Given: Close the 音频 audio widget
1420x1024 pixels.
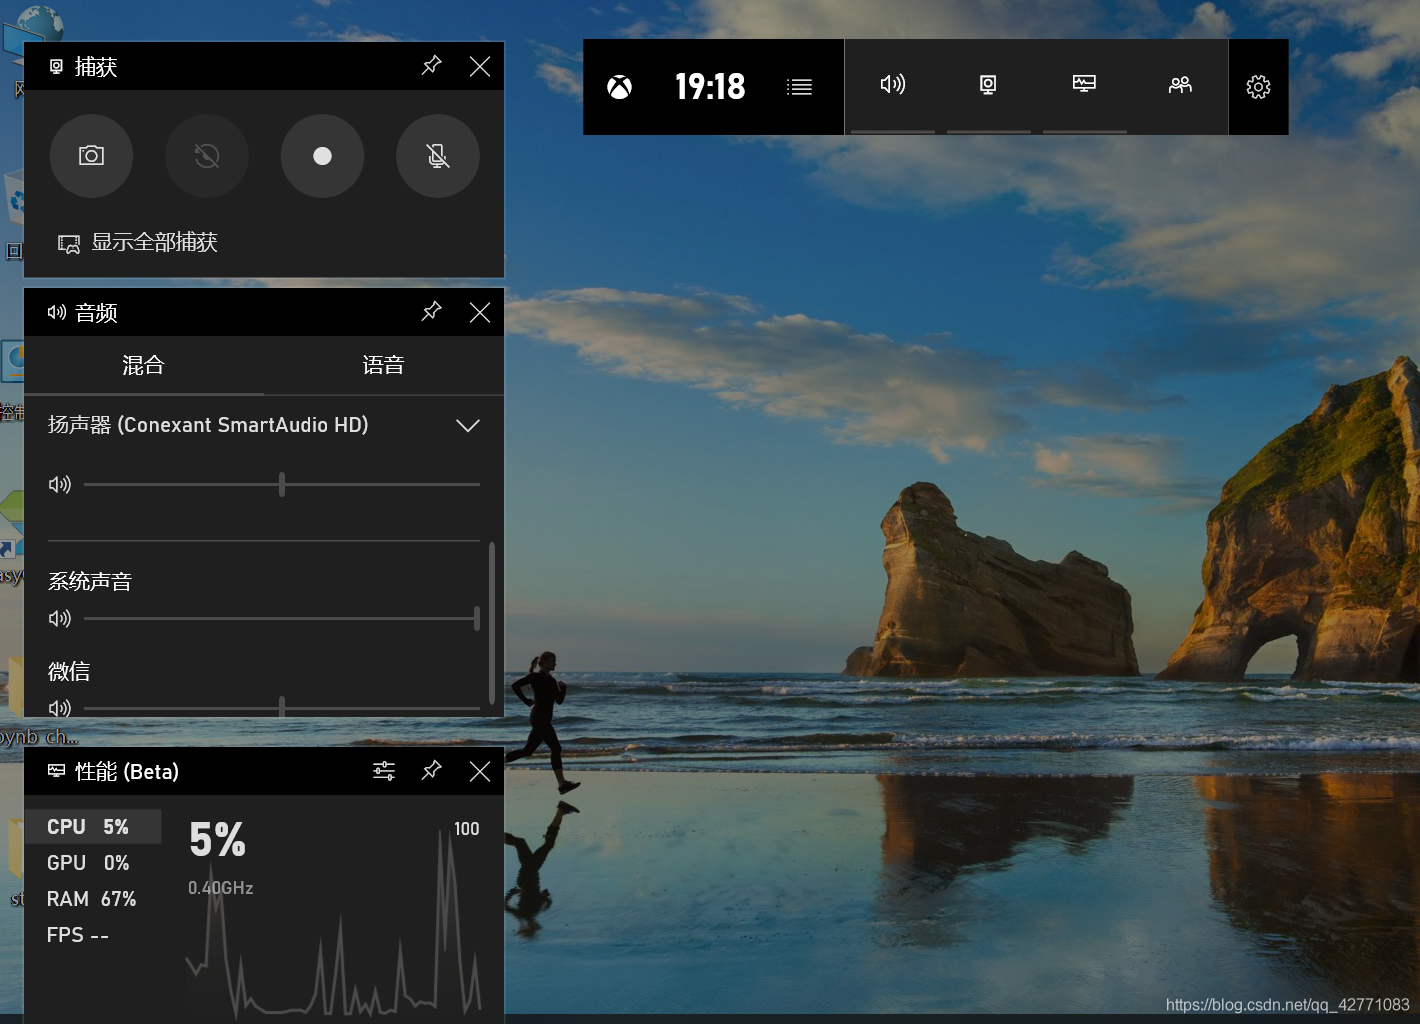Looking at the screenshot, I should (x=480, y=312).
